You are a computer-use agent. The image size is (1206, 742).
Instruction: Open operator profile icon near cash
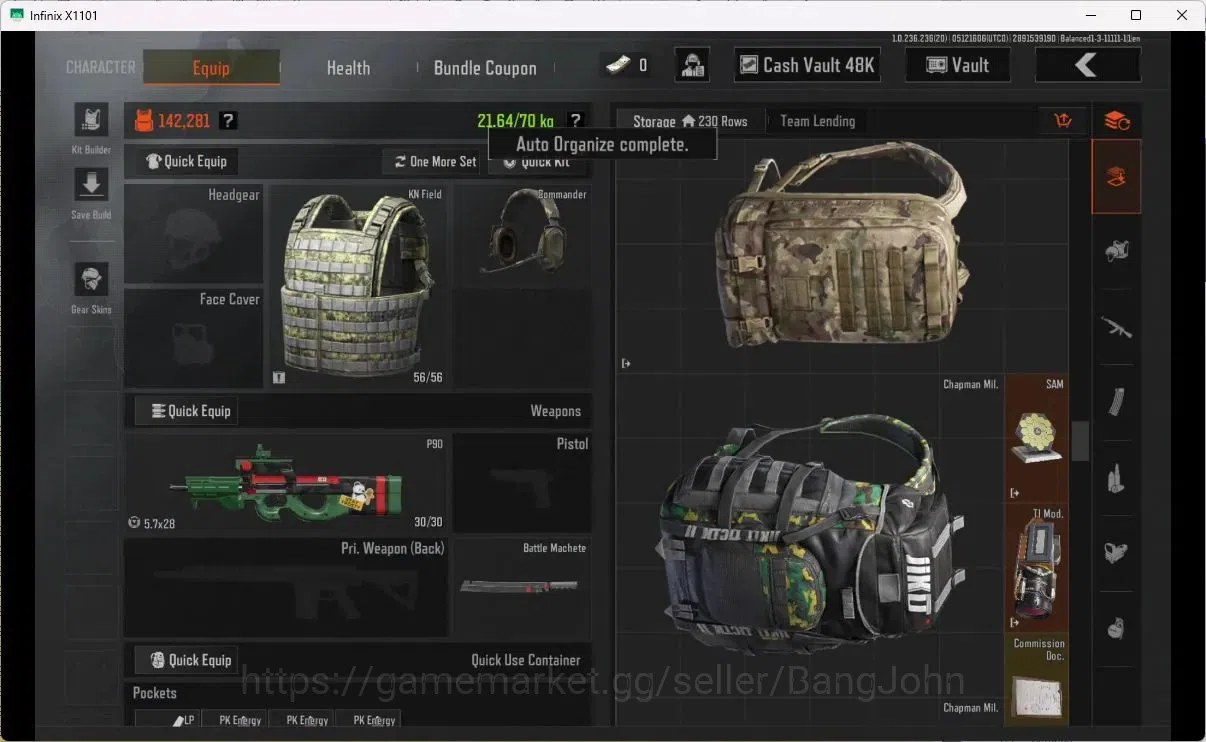point(692,65)
